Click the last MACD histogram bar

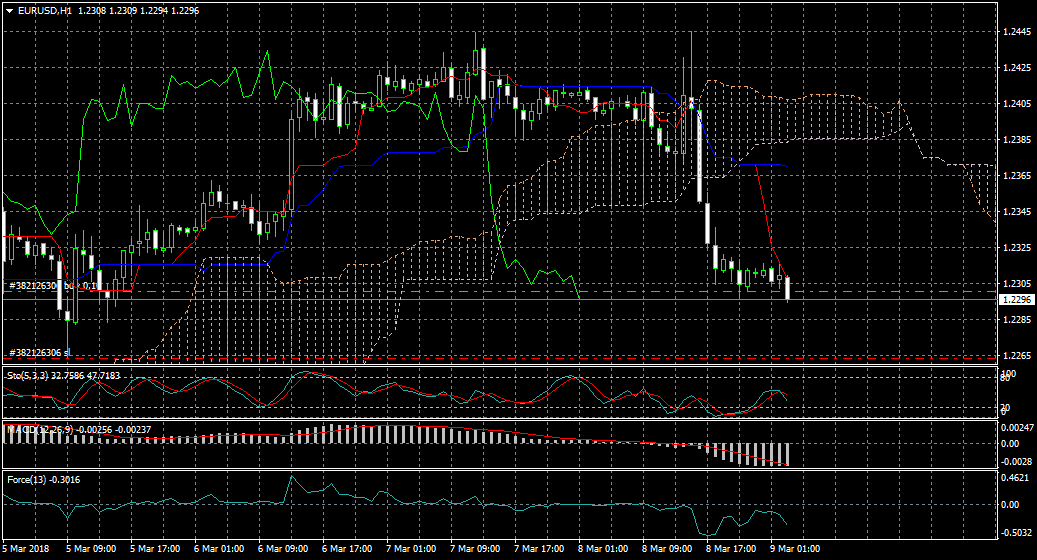(x=788, y=454)
